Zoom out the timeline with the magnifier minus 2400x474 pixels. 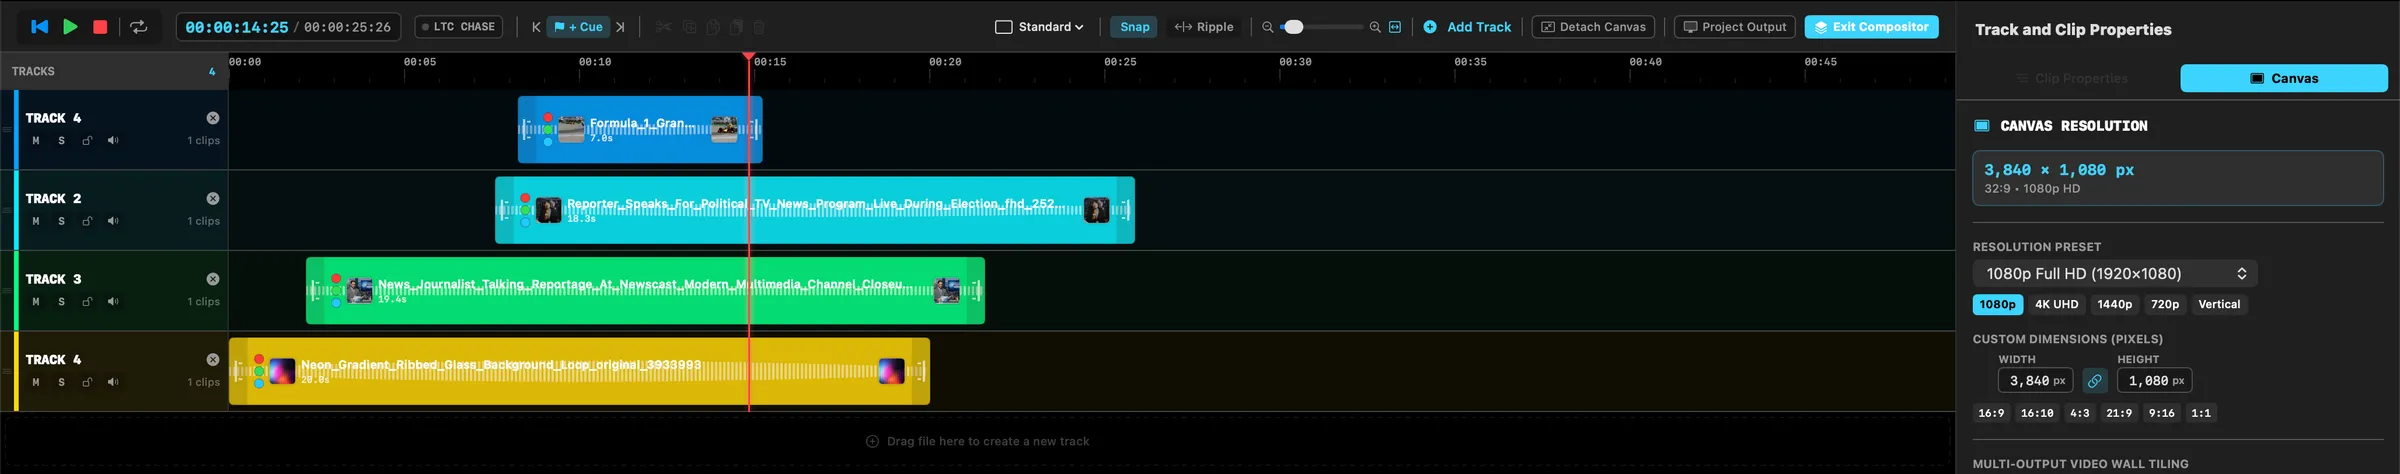[1268, 27]
